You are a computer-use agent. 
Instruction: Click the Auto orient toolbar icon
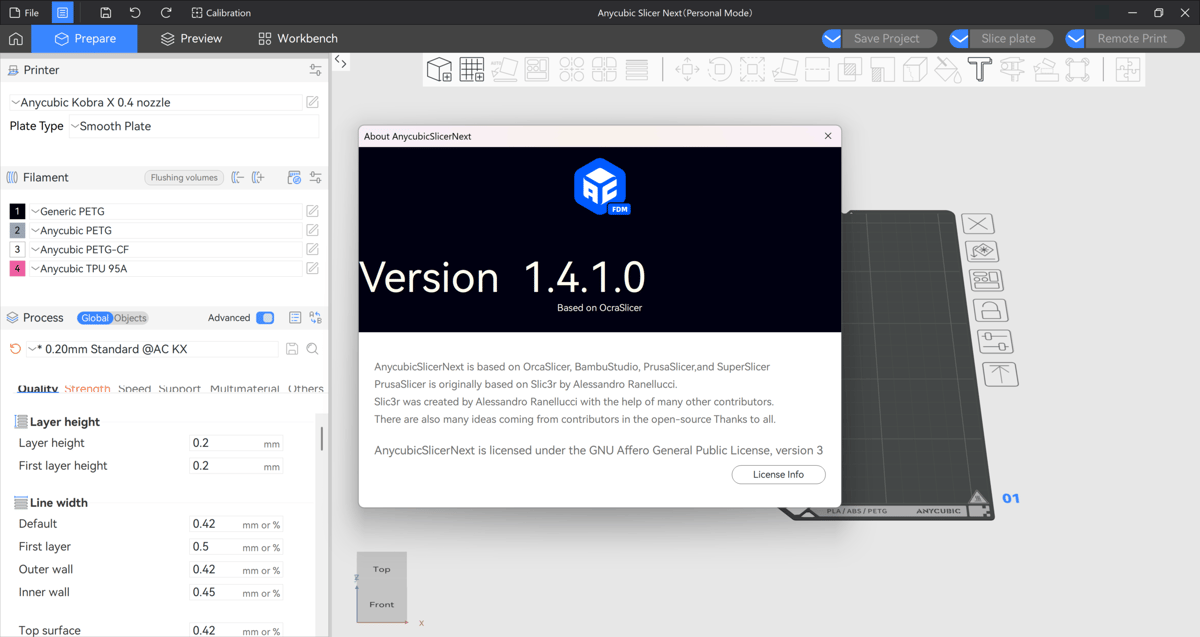point(504,69)
